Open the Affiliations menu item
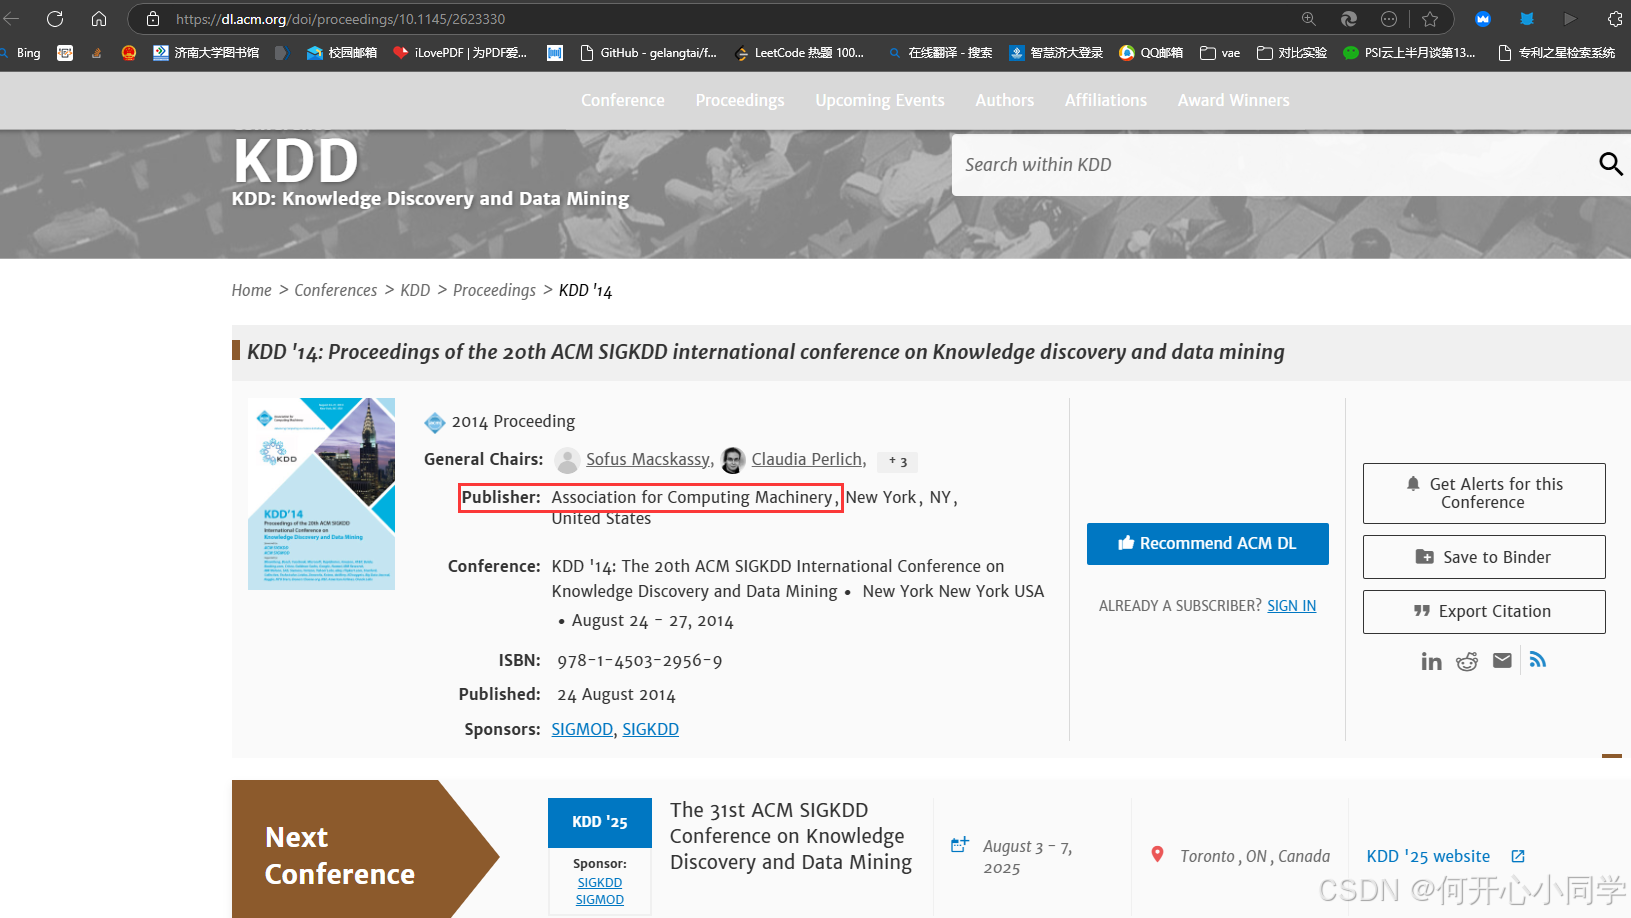The height and width of the screenshot is (918, 1631). [1106, 100]
